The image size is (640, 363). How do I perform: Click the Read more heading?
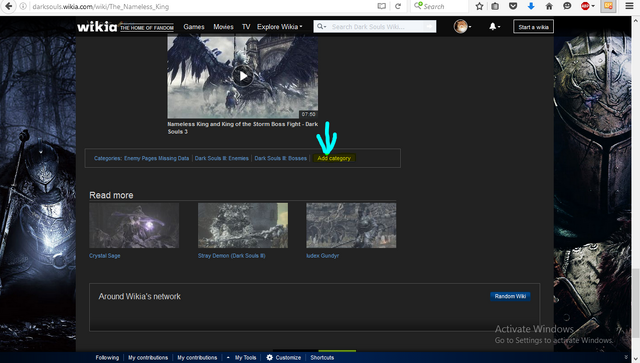[111, 195]
